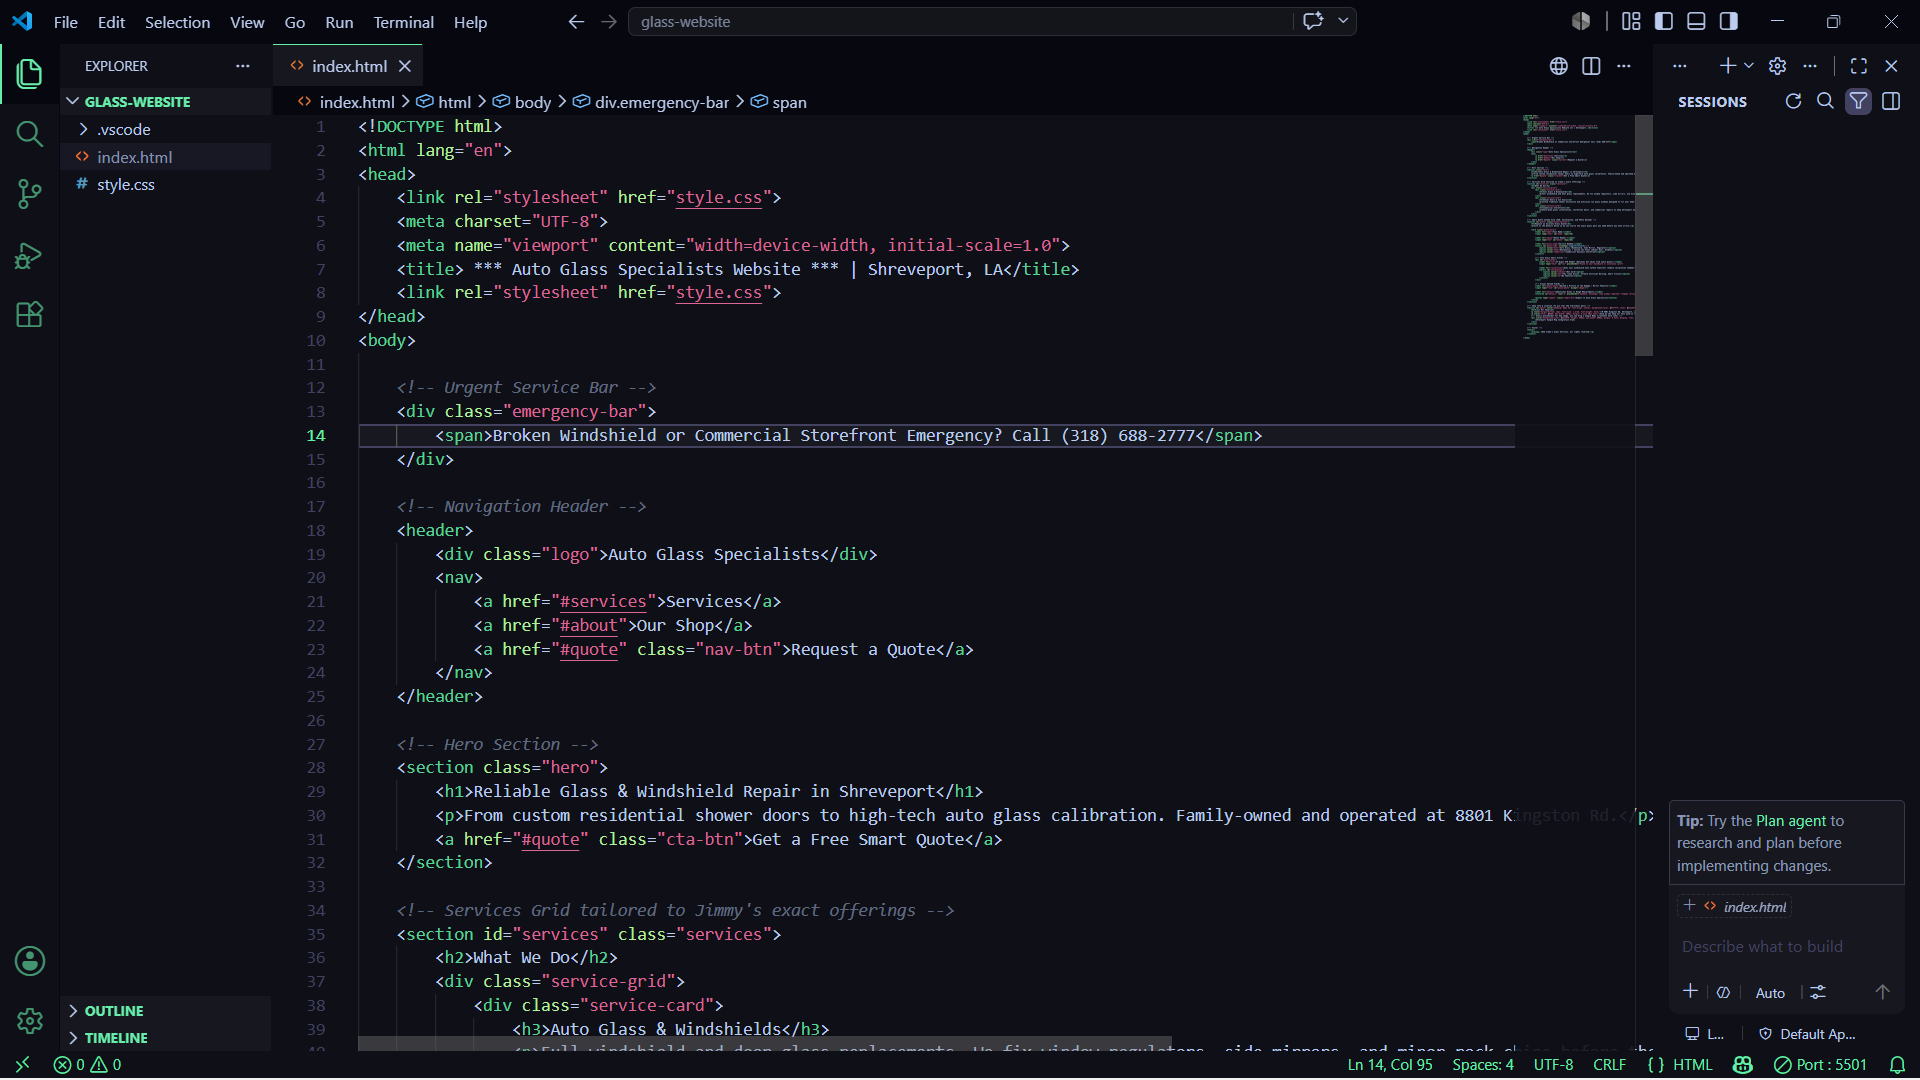Open the Customize Layout icon

(1632, 21)
